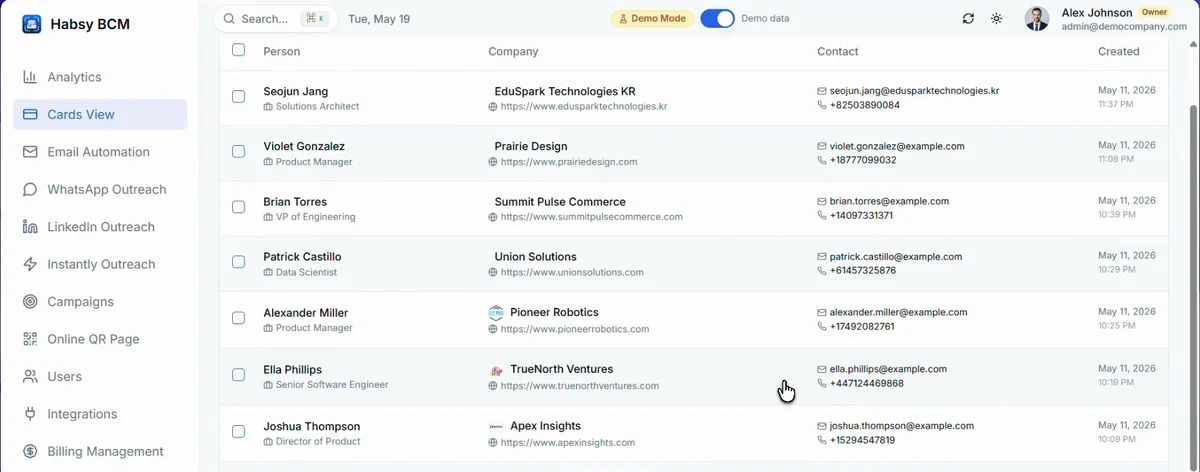The image size is (1200, 472).
Task: Click the Search input field
Action: coord(275,19)
